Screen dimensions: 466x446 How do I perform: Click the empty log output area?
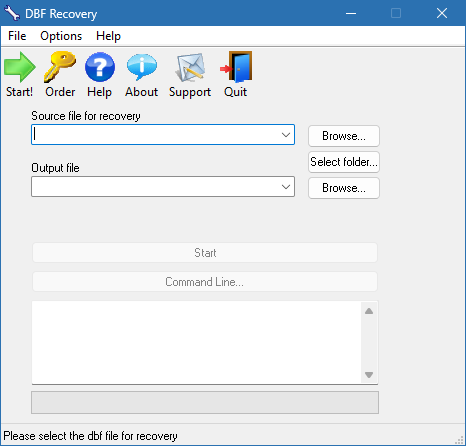(197, 342)
